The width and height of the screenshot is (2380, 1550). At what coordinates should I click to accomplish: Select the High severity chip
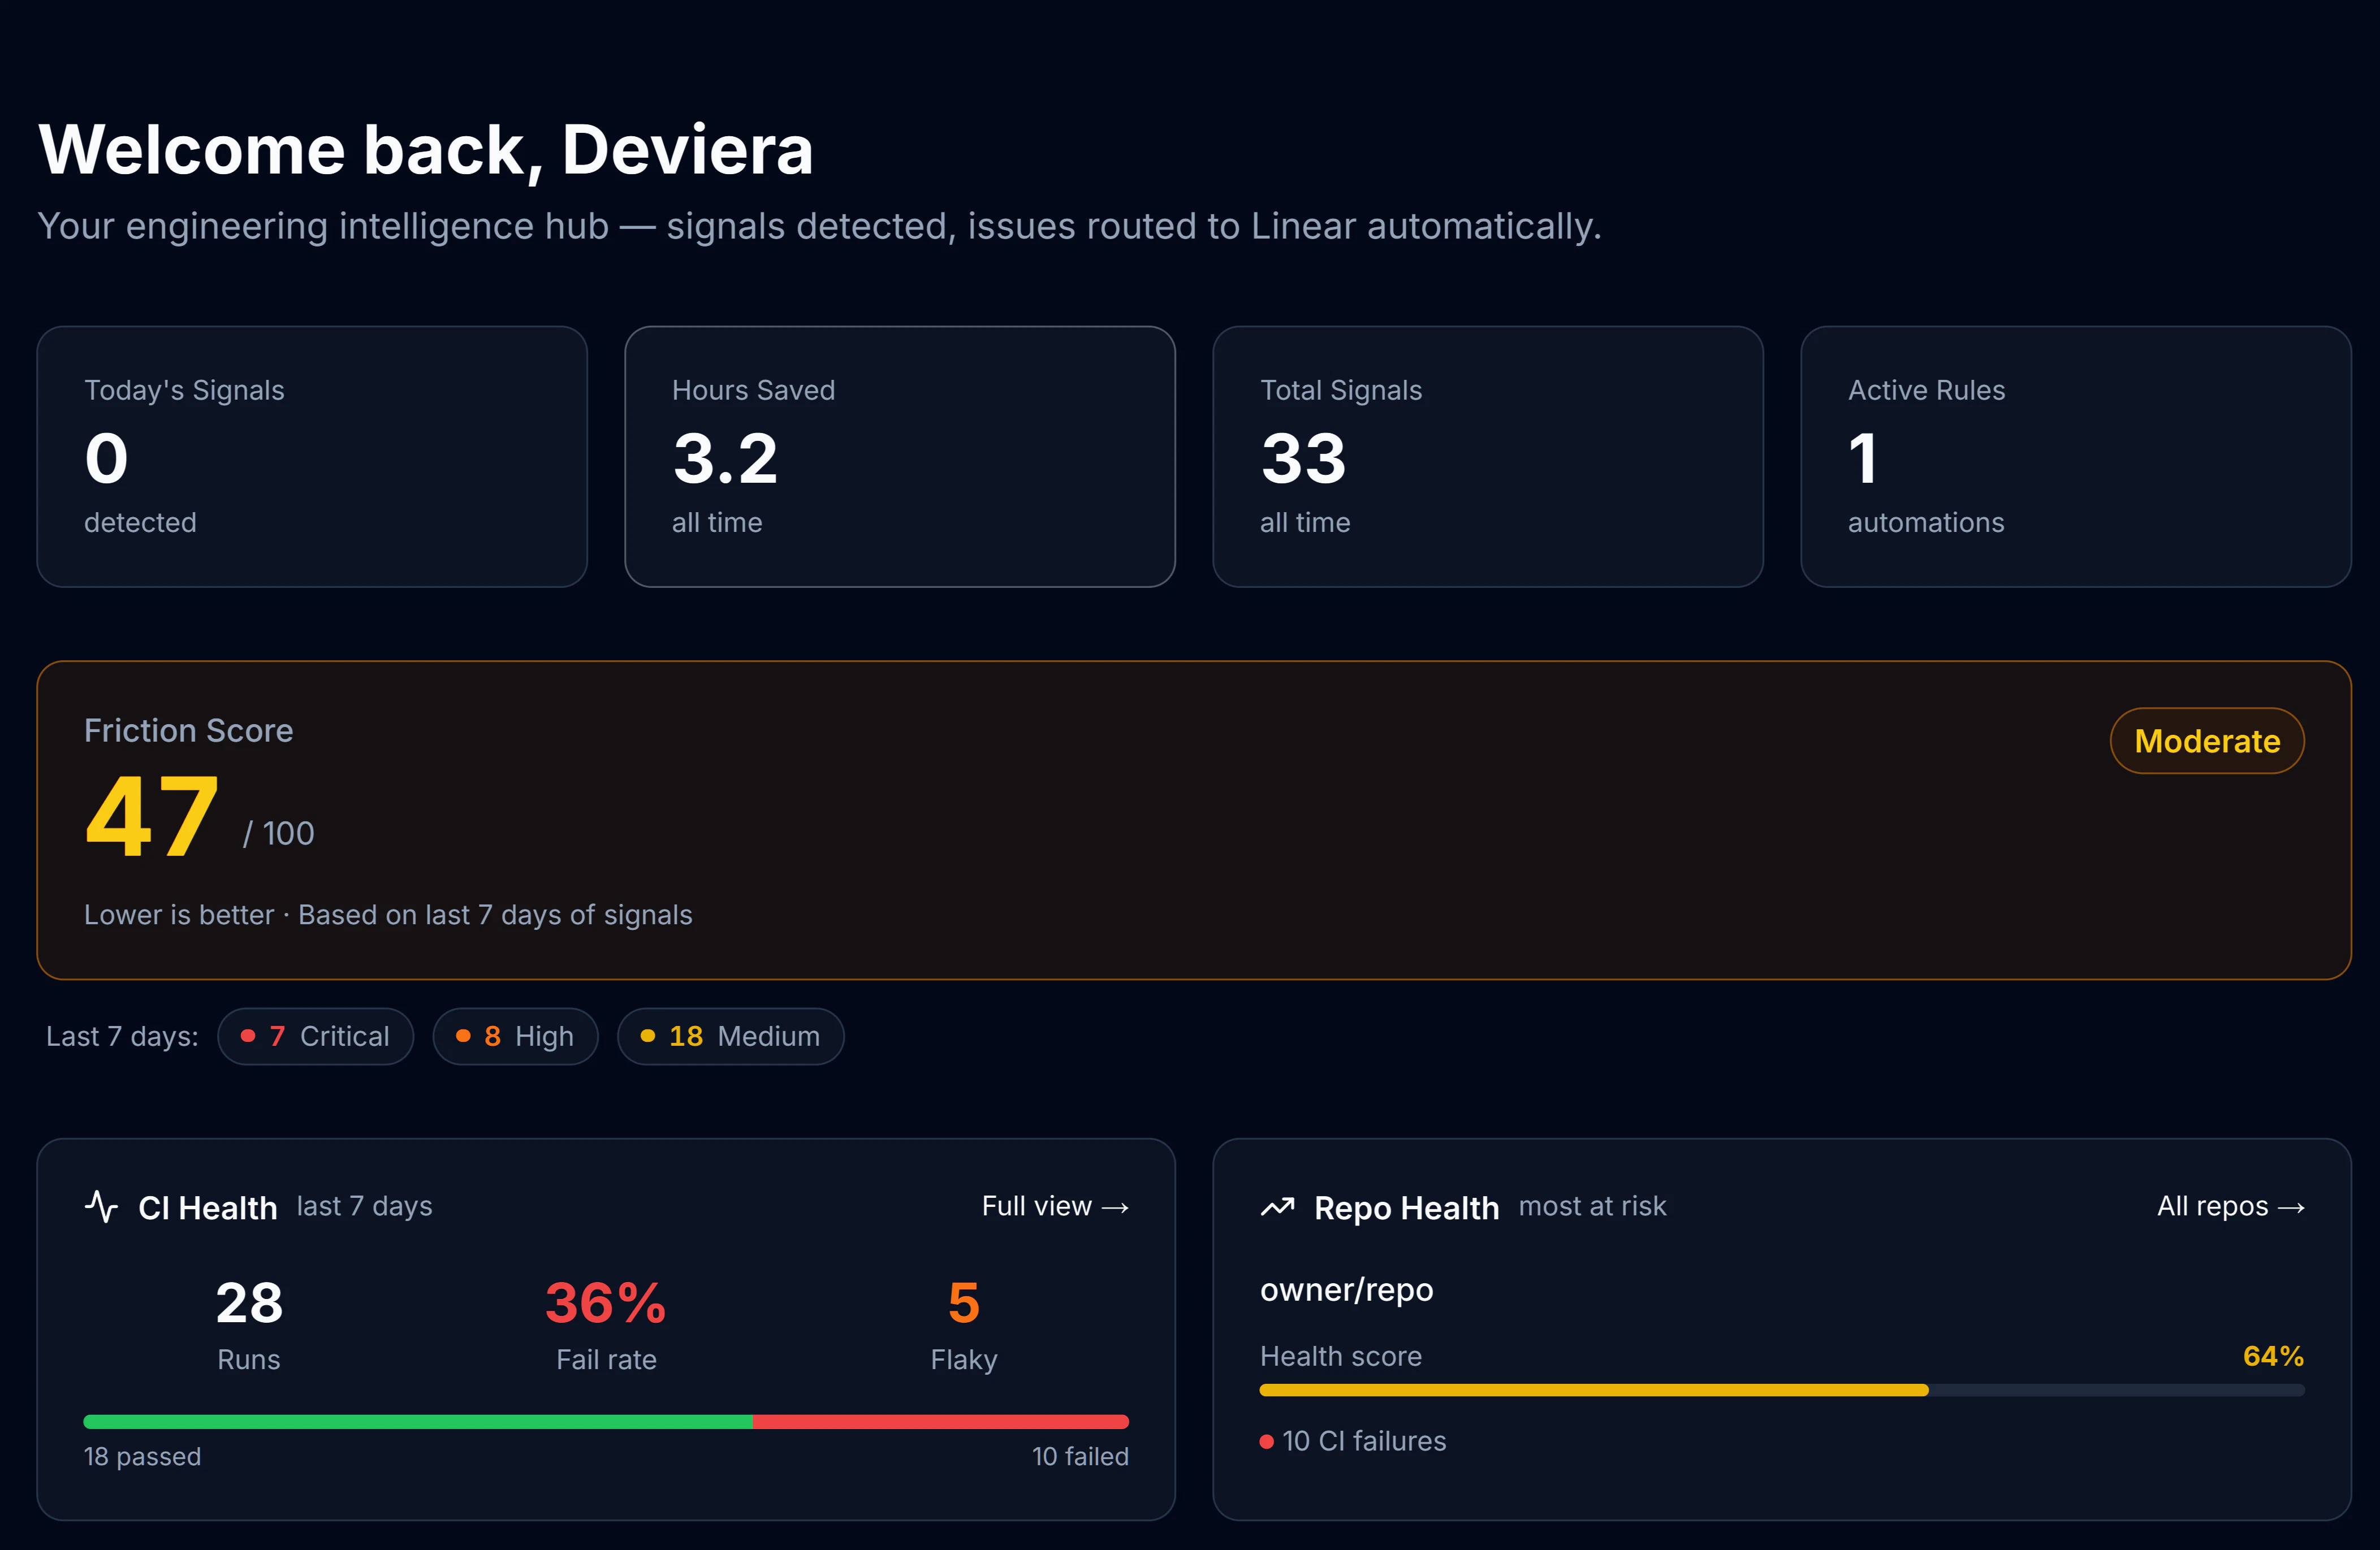(516, 1036)
